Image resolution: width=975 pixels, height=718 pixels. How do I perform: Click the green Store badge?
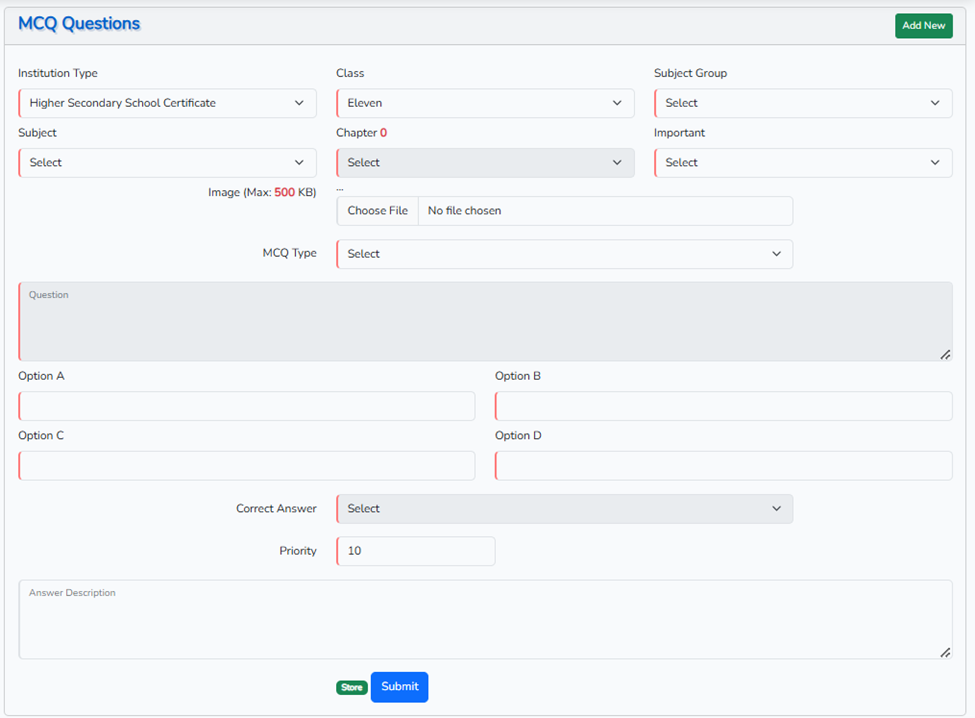pos(351,688)
